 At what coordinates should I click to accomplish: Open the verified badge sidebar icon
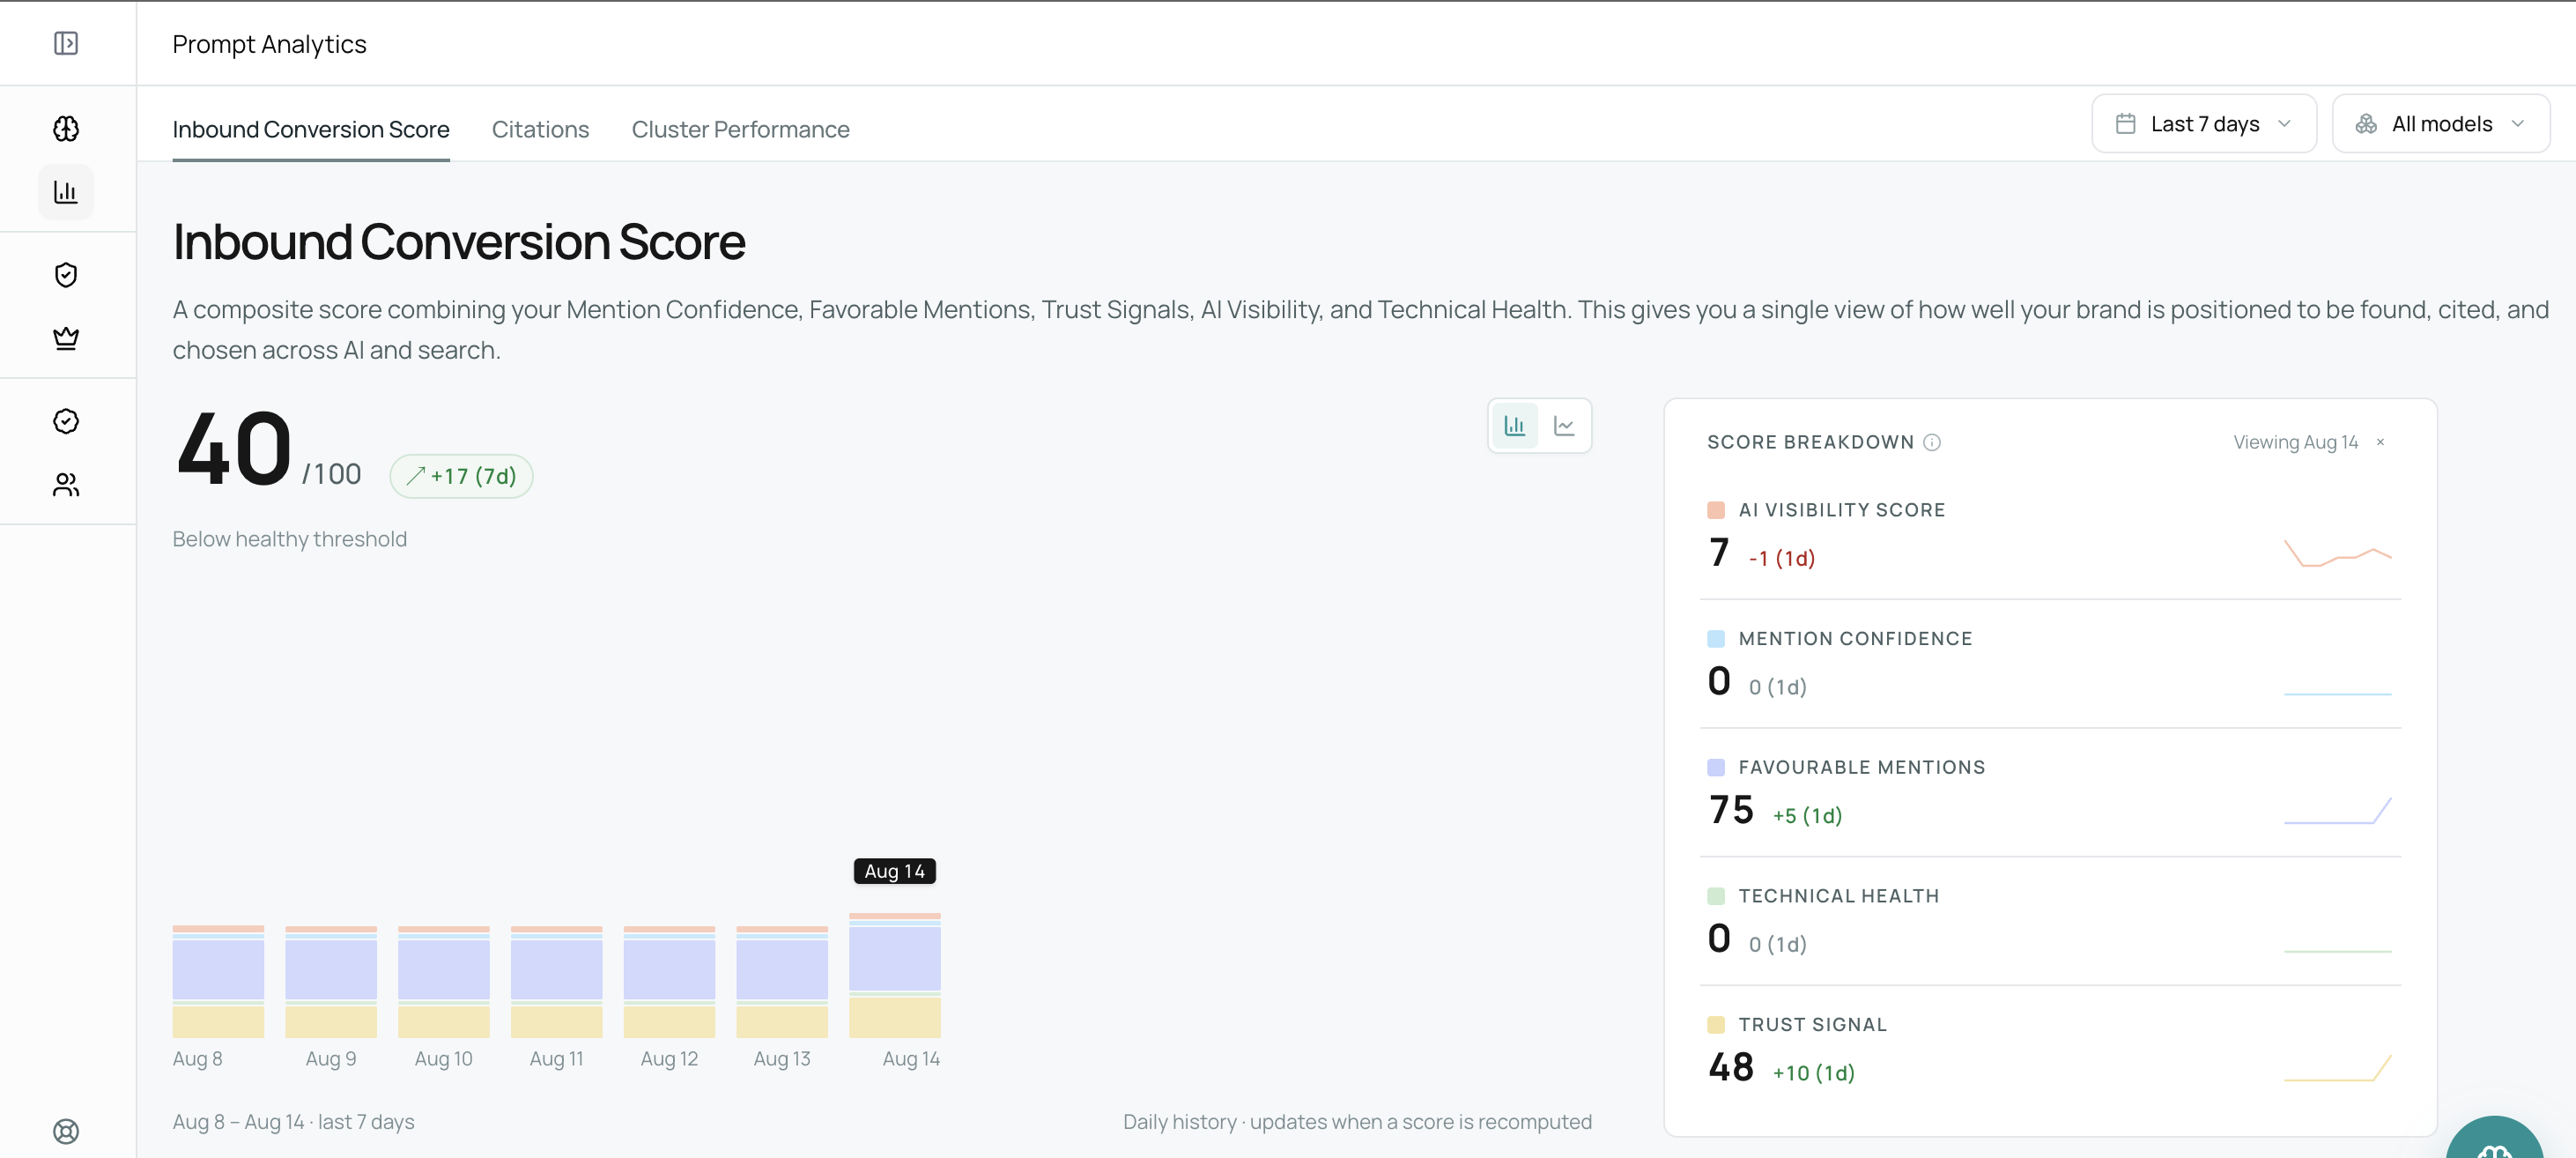pos(66,421)
